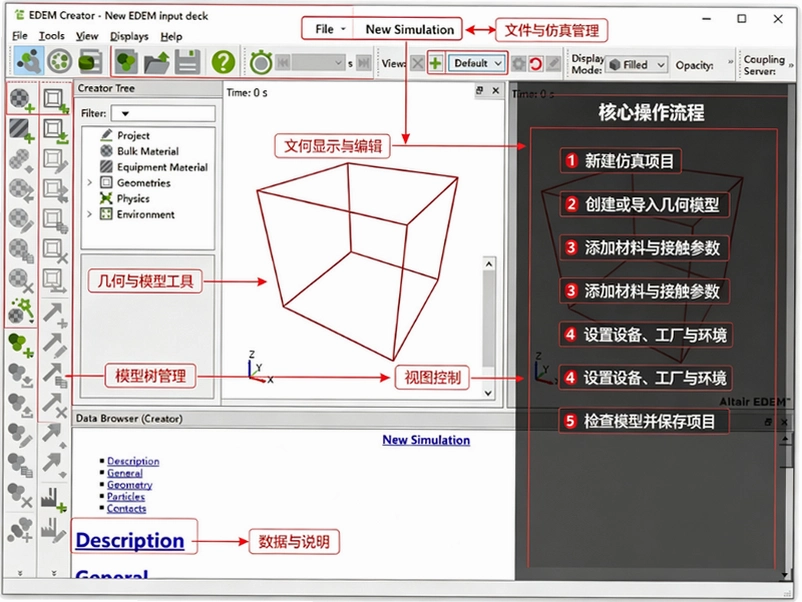This screenshot has width=802, height=602.
Task: Expand overflow chevron under factory tools column
Action: point(54,573)
